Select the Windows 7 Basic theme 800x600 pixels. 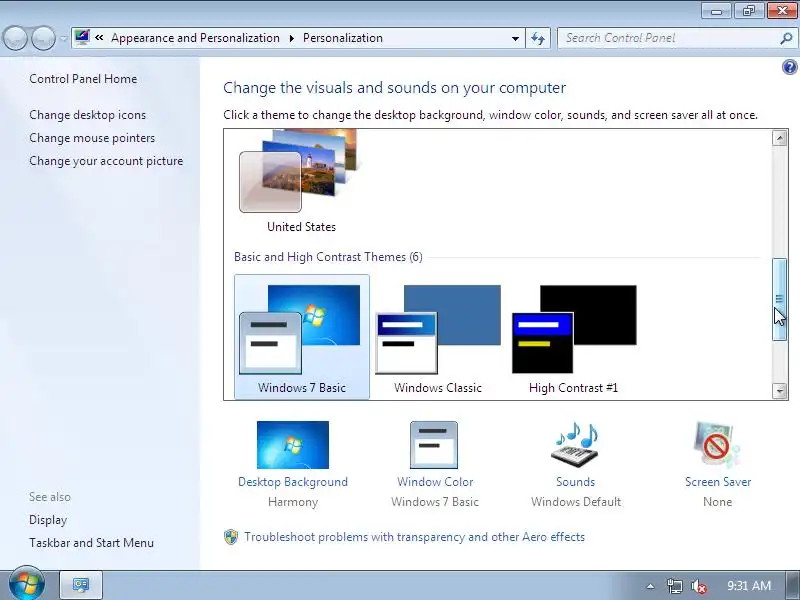[302, 337]
